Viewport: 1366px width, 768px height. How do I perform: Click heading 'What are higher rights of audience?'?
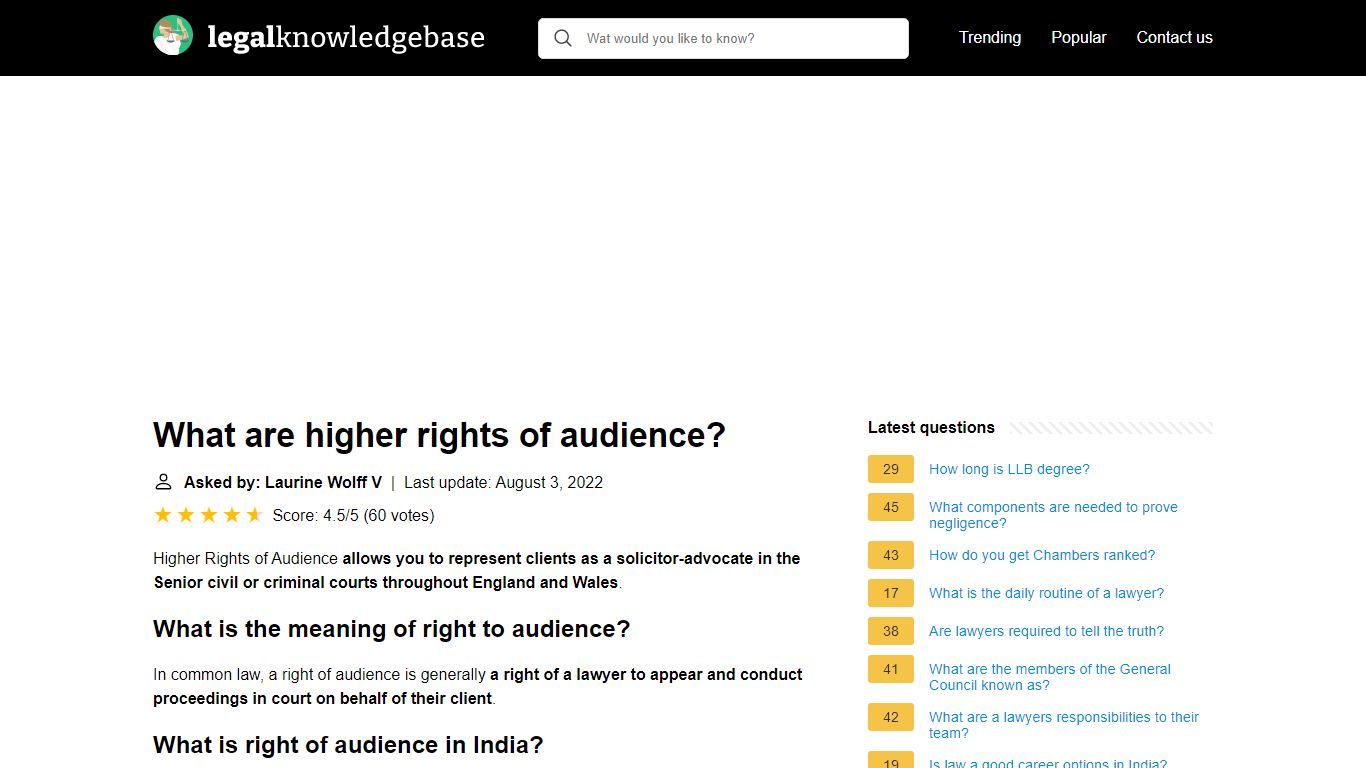(439, 435)
